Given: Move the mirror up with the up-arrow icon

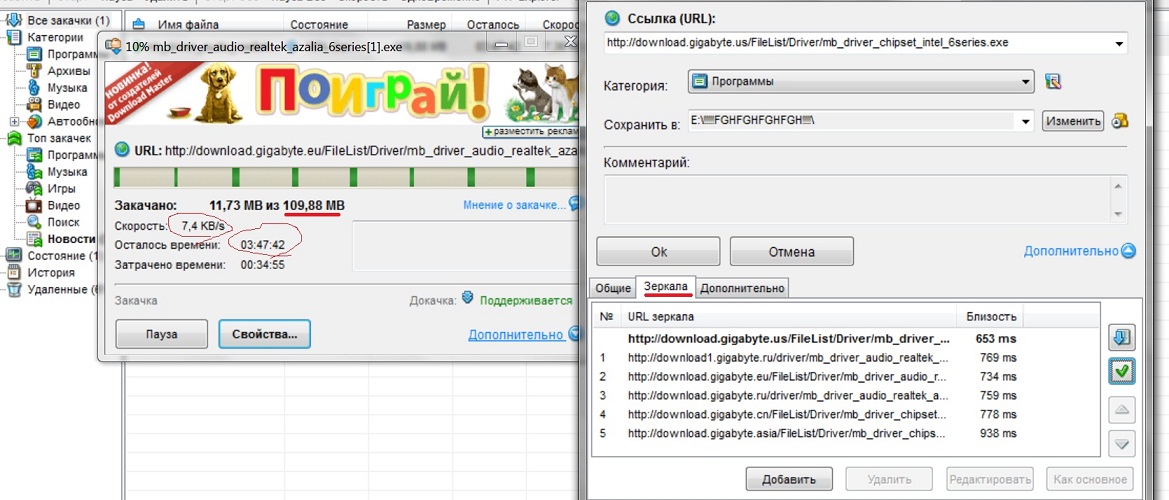Looking at the screenshot, I should coord(1122,409).
